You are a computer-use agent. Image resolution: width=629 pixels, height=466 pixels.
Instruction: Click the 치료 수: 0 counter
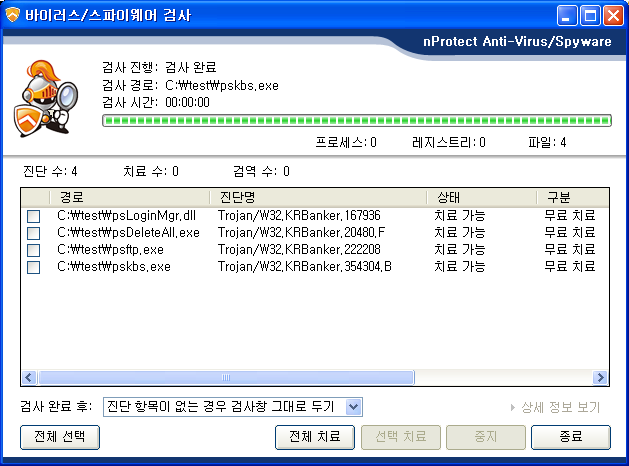pyautogui.click(x=151, y=172)
